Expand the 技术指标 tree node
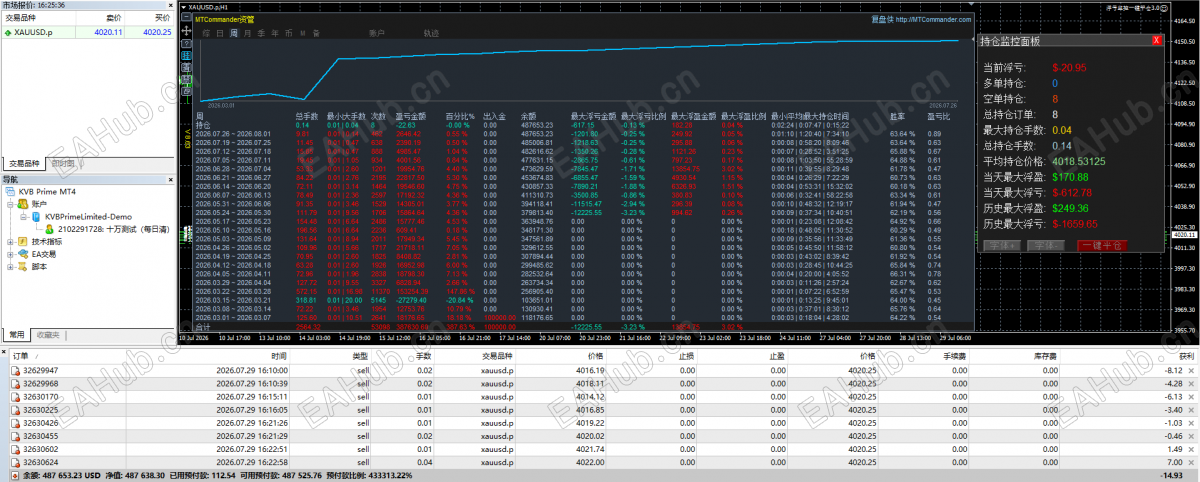The image size is (1200, 482). coord(10,242)
